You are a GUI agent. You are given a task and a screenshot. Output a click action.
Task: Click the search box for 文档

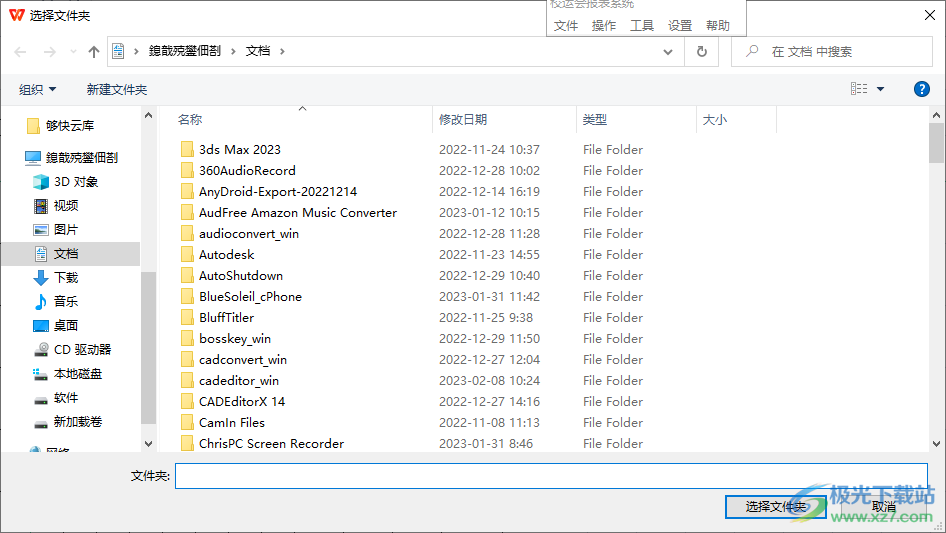[832, 52]
